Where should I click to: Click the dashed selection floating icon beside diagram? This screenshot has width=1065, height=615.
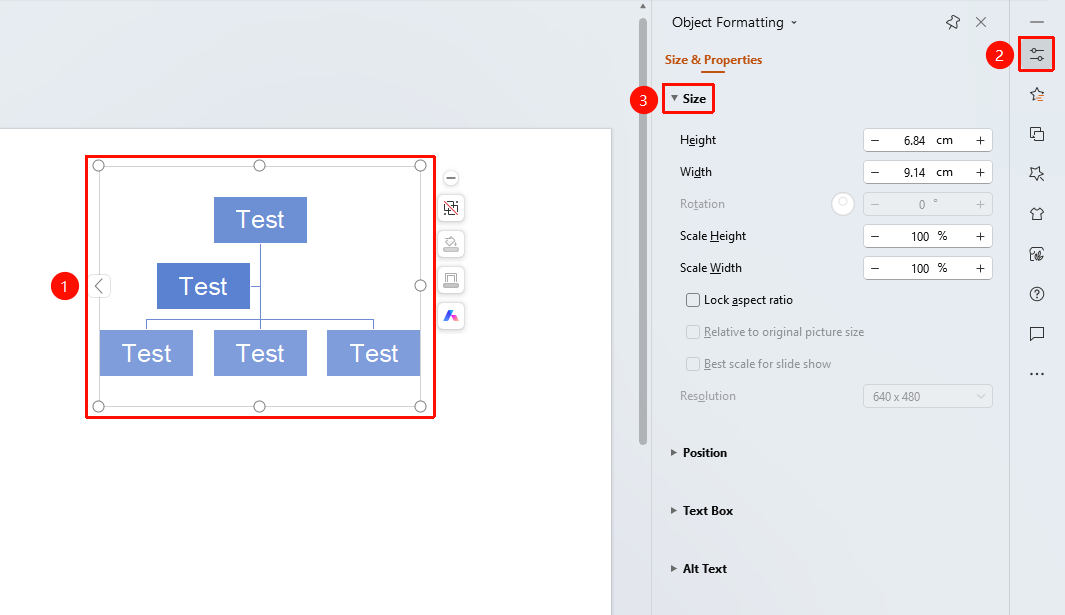tap(451, 208)
